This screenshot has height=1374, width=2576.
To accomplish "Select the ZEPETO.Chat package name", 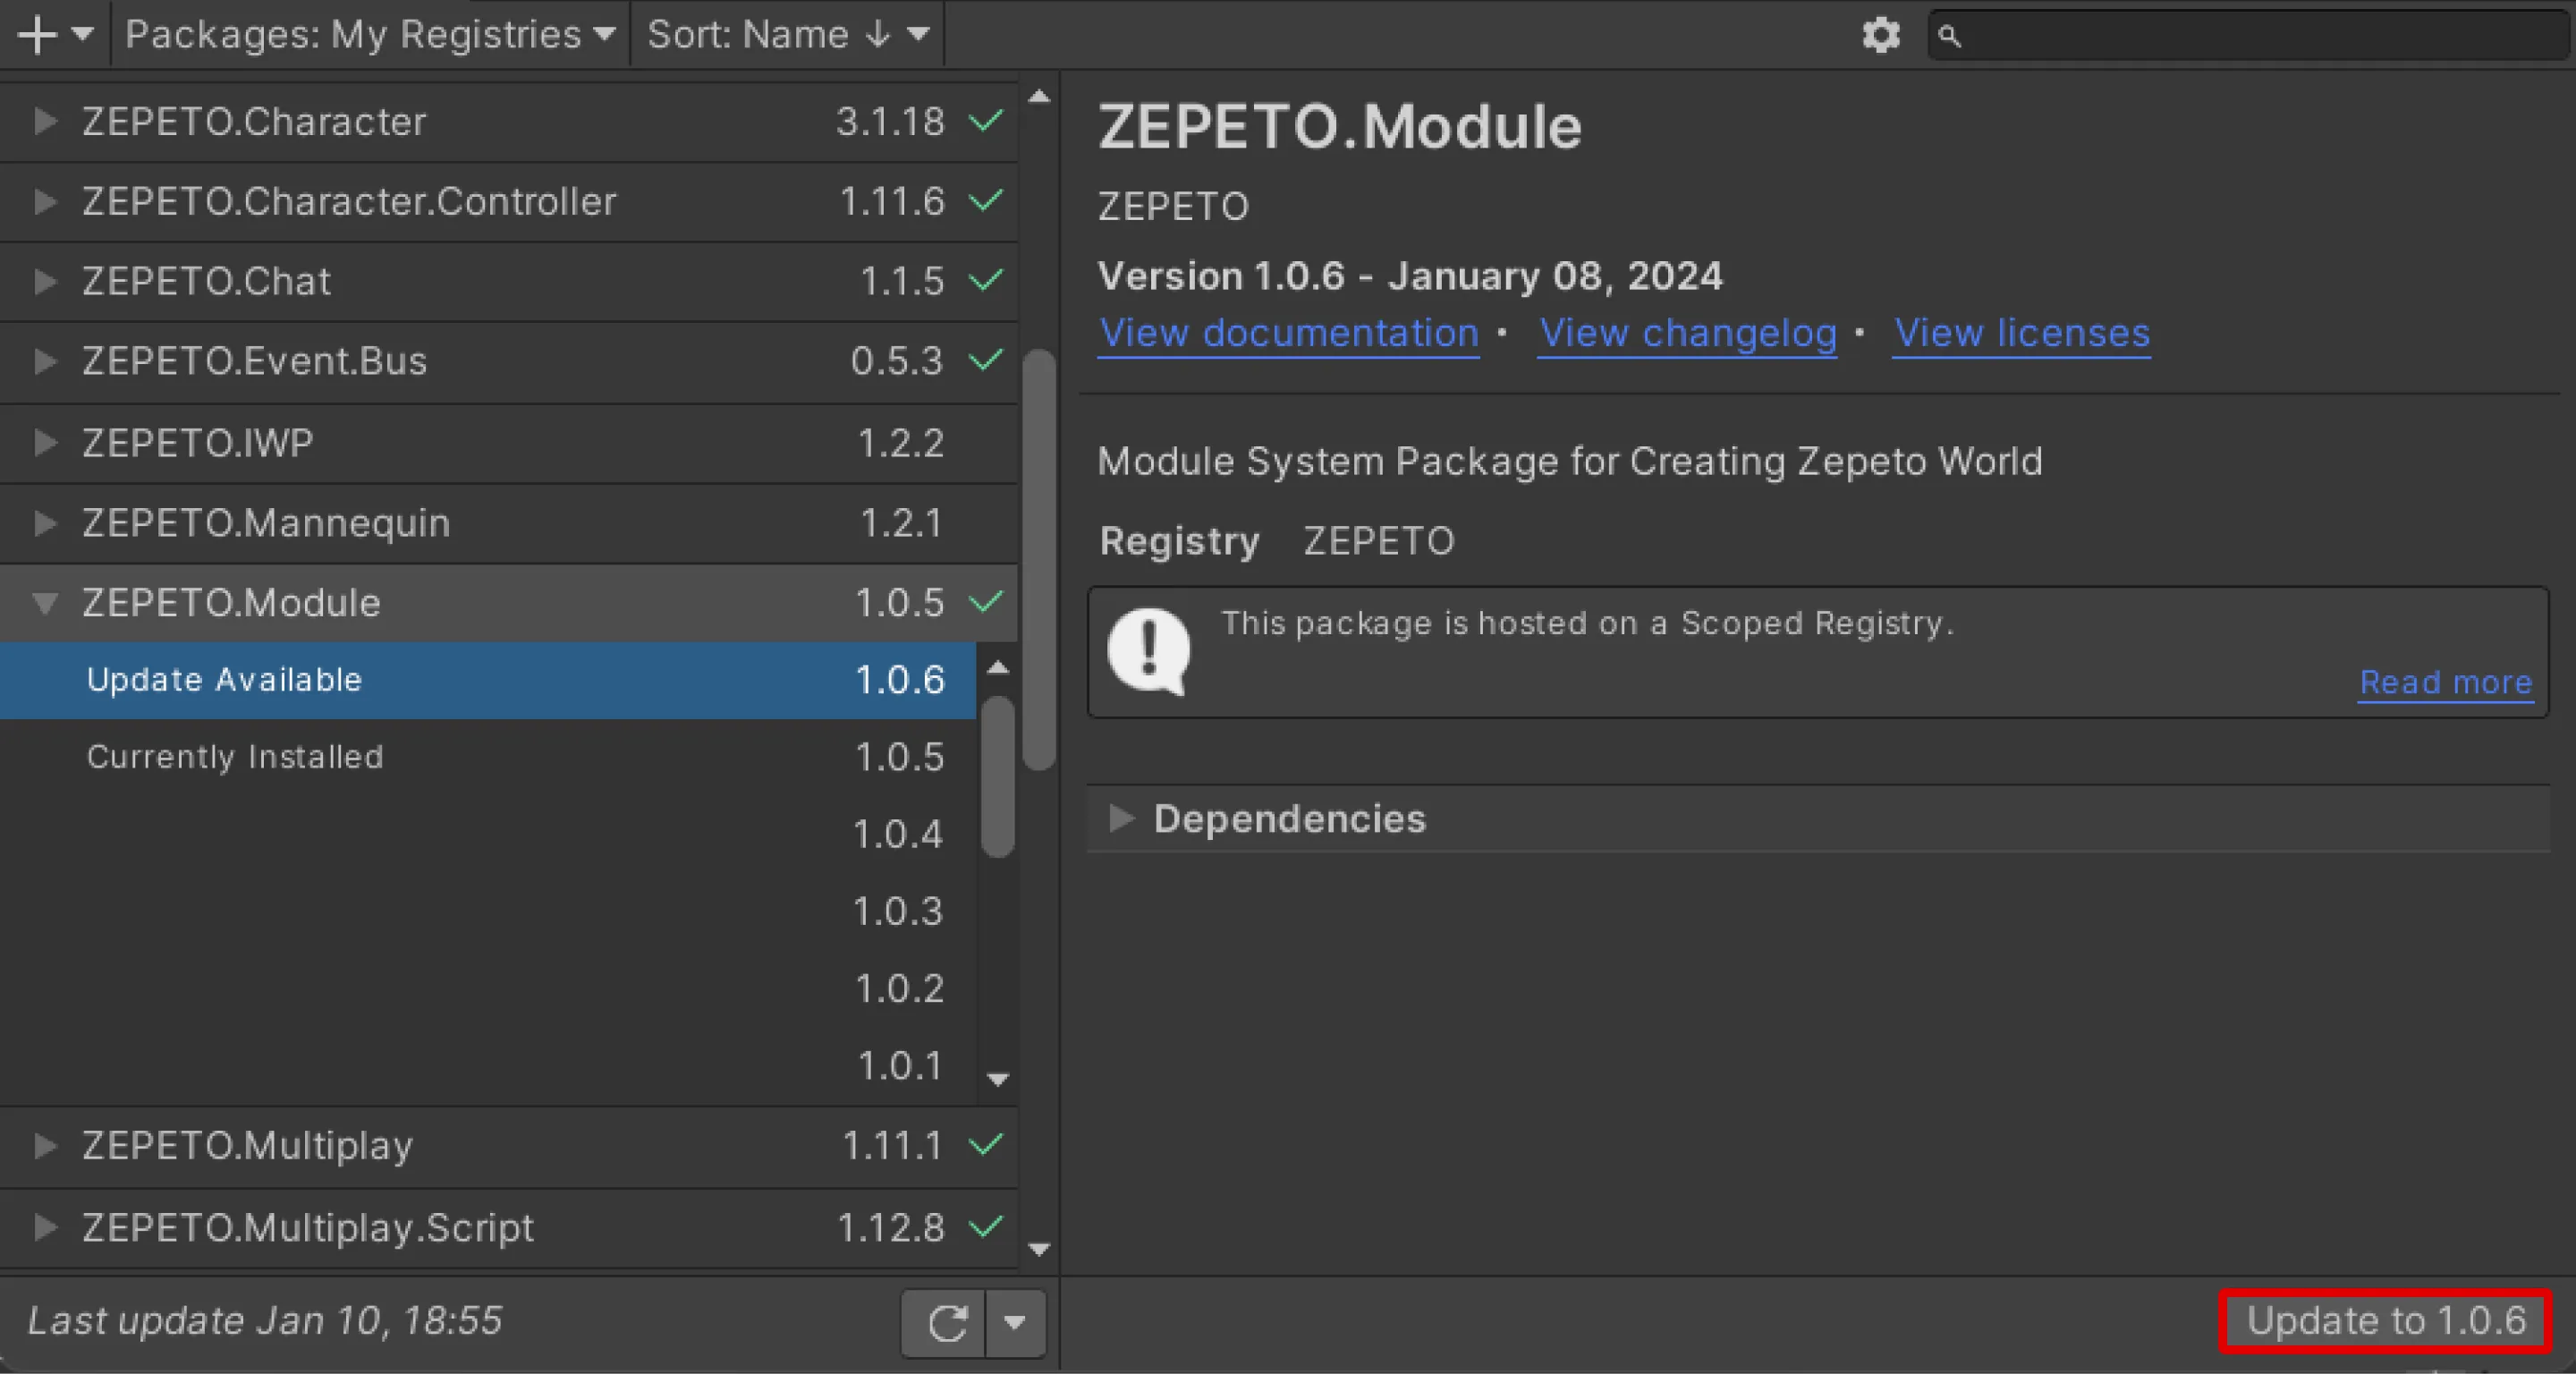I will tap(206, 281).
